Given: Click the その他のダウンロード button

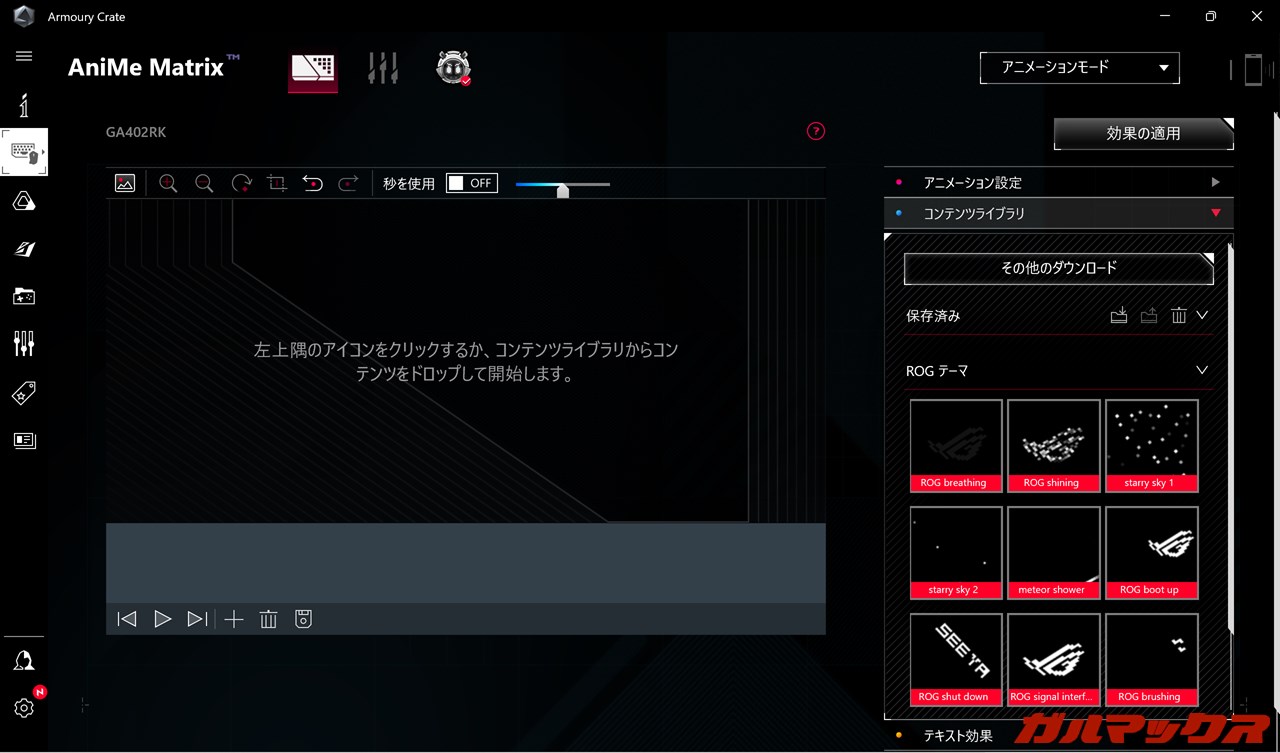Looking at the screenshot, I should (x=1058, y=268).
